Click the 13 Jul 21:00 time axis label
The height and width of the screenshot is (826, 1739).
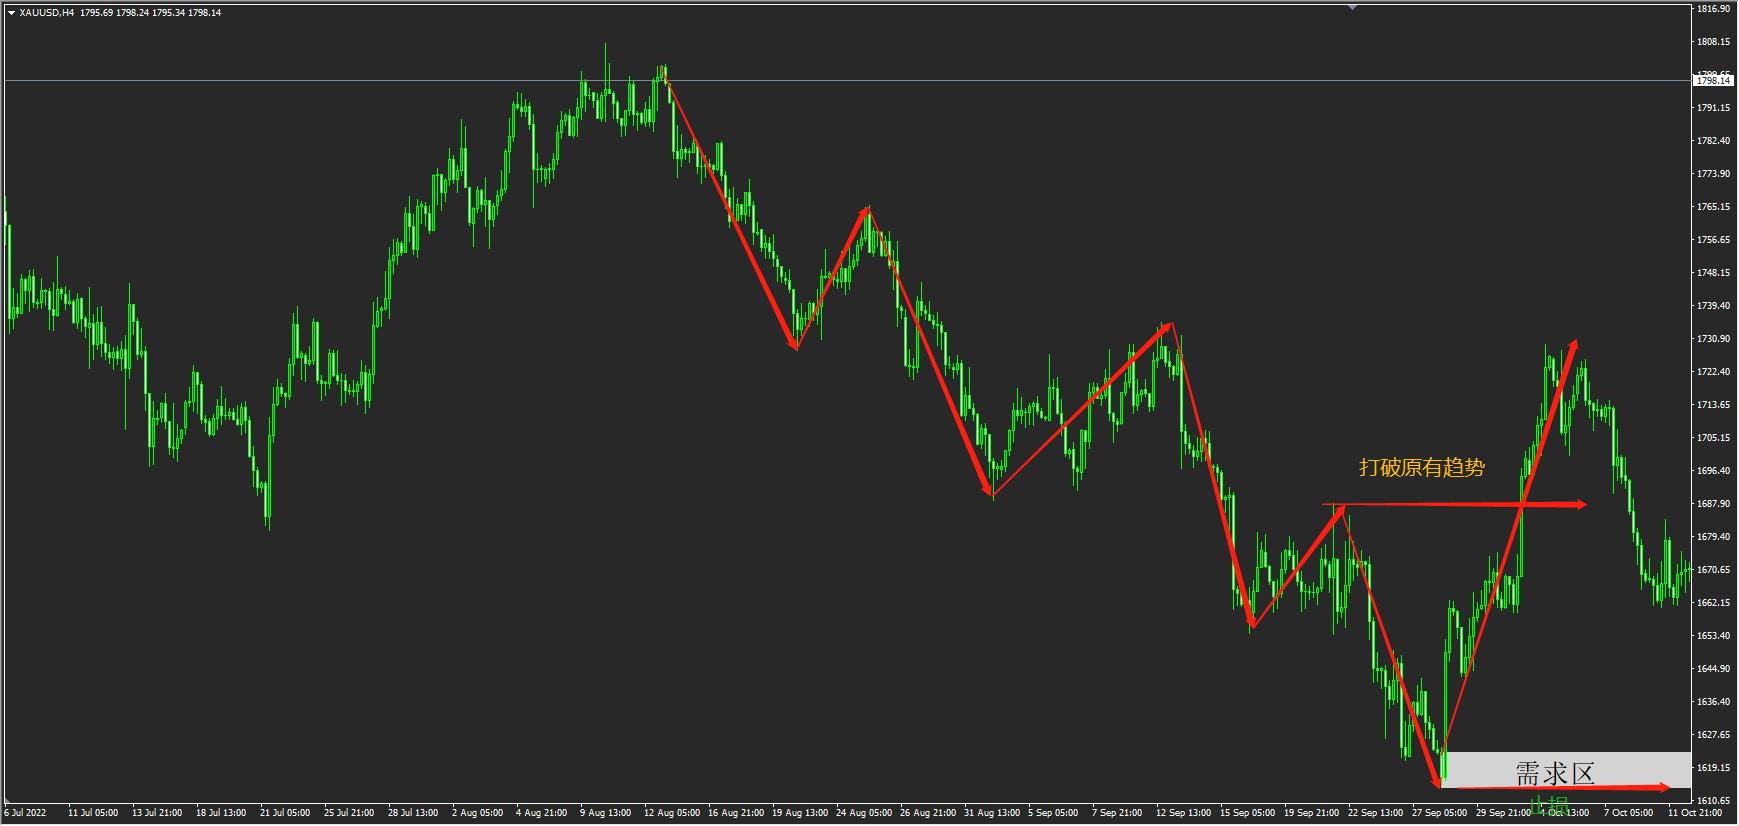157,814
